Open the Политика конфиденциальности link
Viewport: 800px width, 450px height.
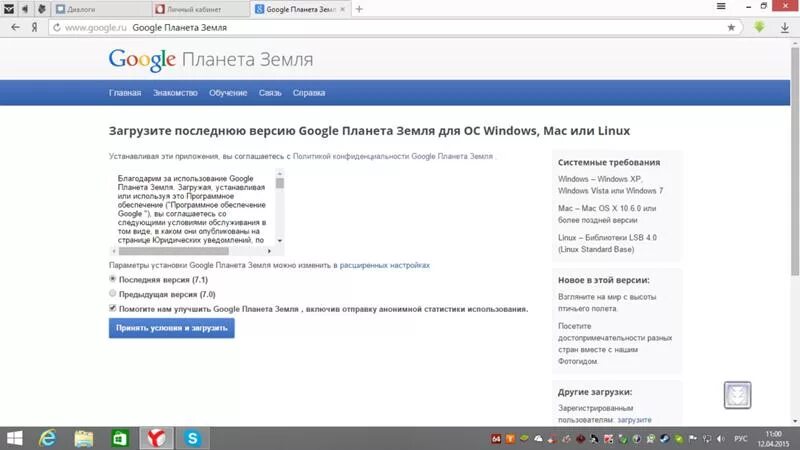coord(392,156)
